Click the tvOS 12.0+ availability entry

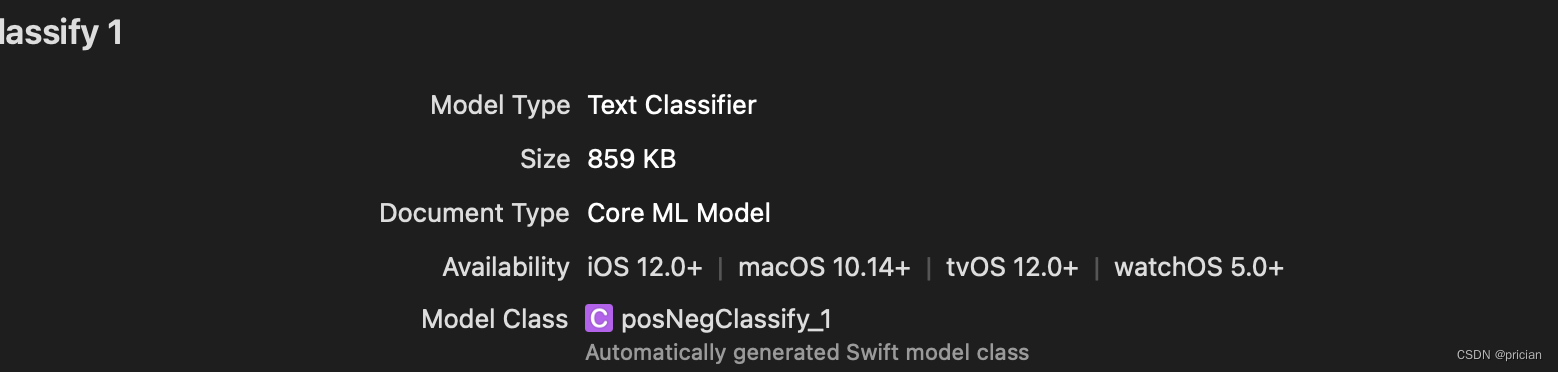(1012, 267)
